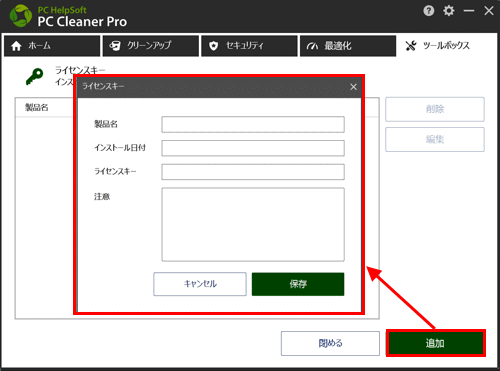The width and height of the screenshot is (500, 371).
Task: Focus the 製品名 input field
Action: pos(253,124)
